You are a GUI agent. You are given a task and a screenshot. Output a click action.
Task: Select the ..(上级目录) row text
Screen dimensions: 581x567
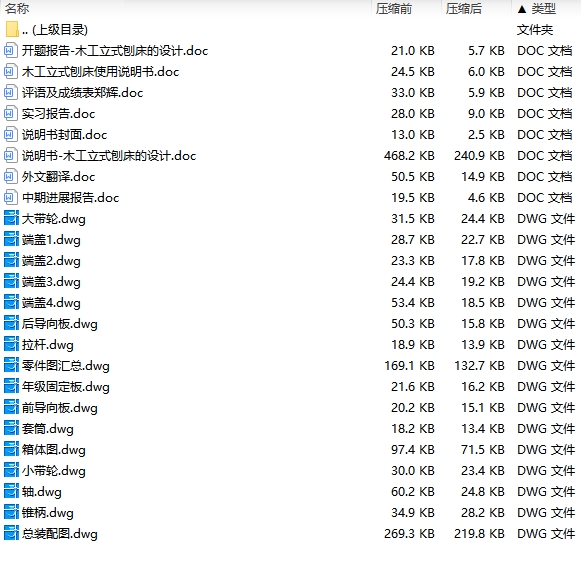55,29
